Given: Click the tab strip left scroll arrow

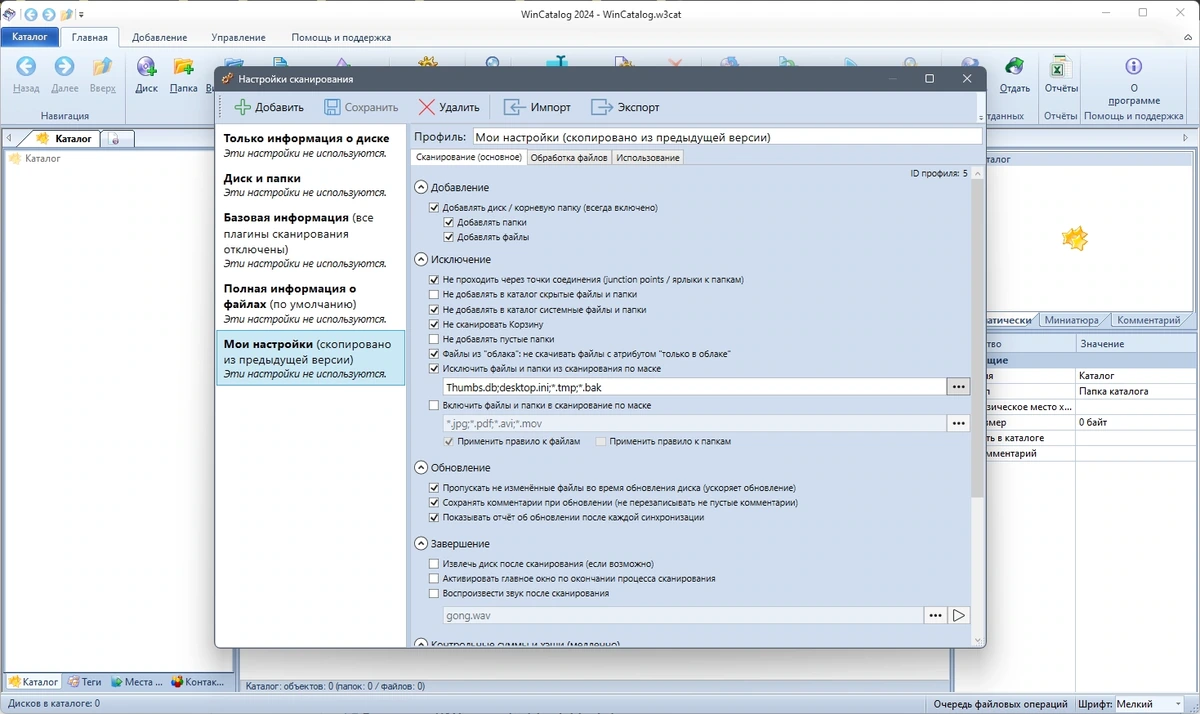Looking at the screenshot, I should pos(9,139).
